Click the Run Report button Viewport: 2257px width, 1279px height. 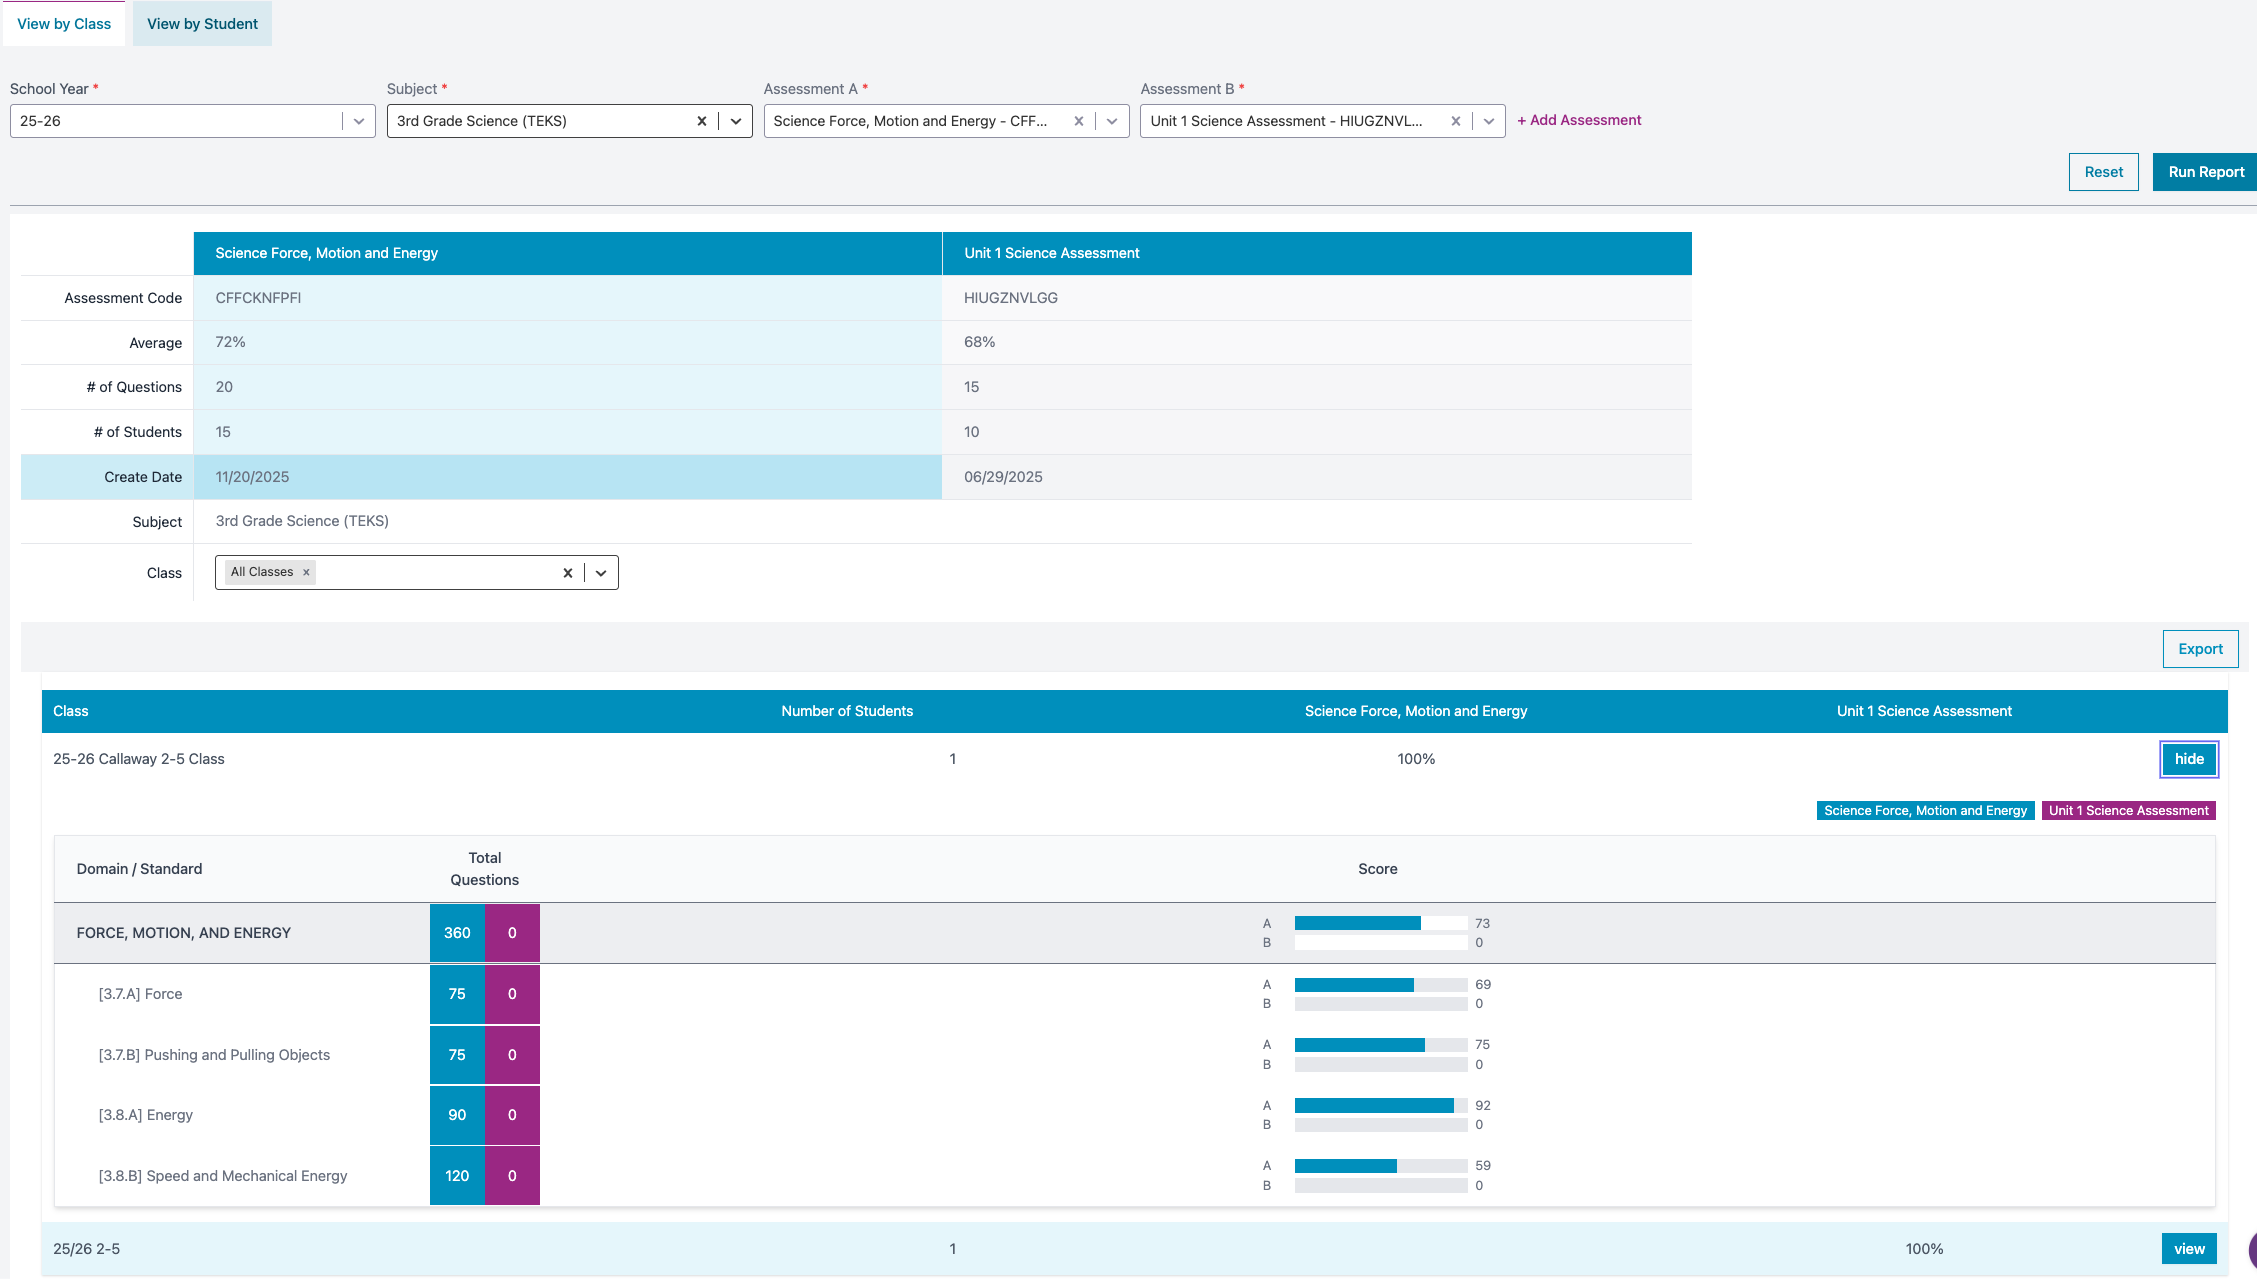(x=2205, y=172)
